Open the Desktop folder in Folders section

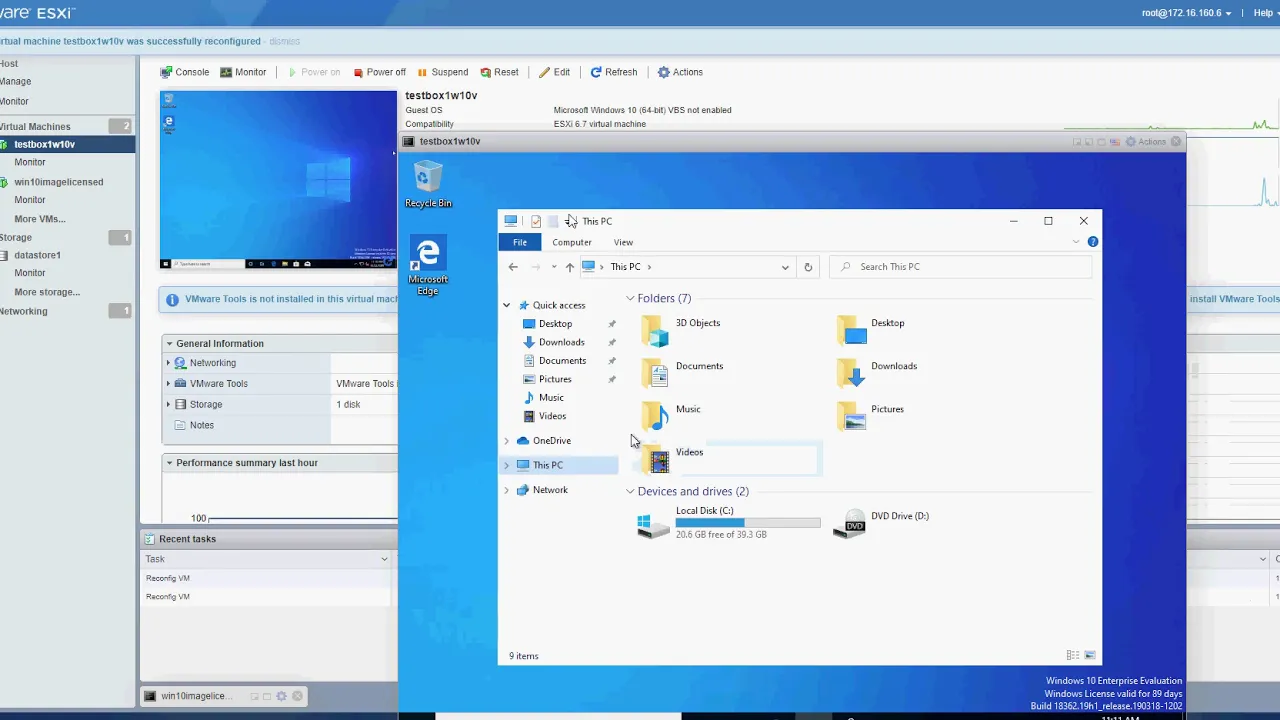tap(872, 331)
